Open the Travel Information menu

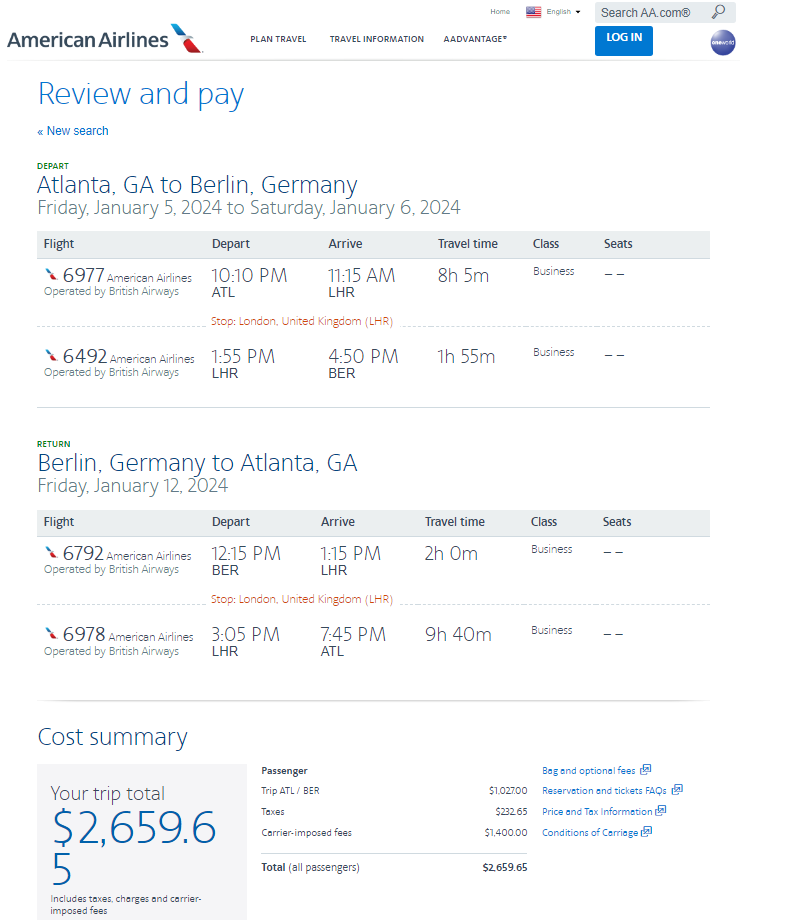pyautogui.click(x=377, y=39)
